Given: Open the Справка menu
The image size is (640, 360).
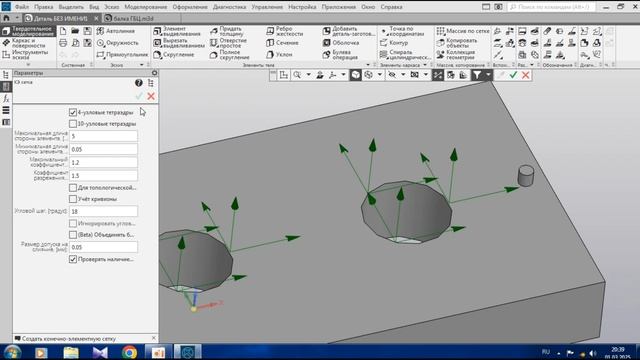Looking at the screenshot, I should pyautogui.click(x=391, y=7).
